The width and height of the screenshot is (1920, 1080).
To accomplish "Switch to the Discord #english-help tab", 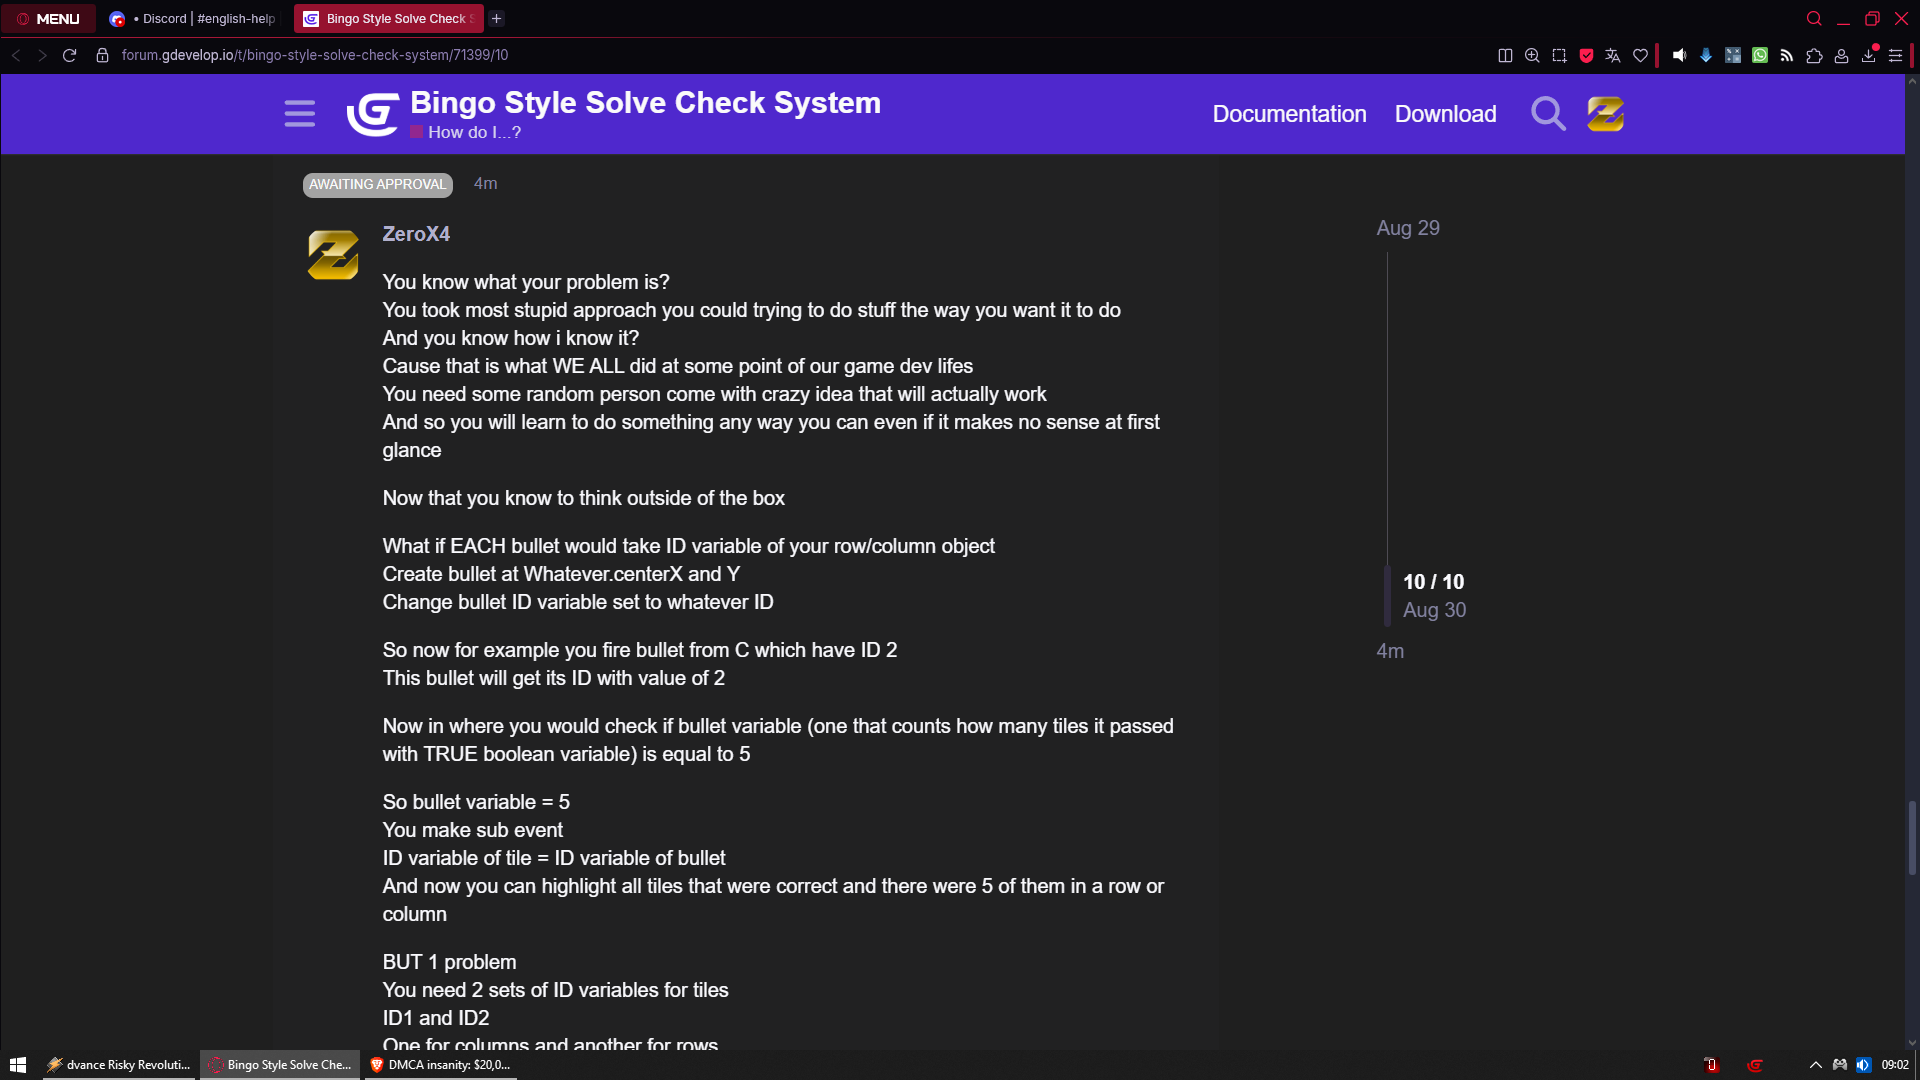I will tap(194, 18).
